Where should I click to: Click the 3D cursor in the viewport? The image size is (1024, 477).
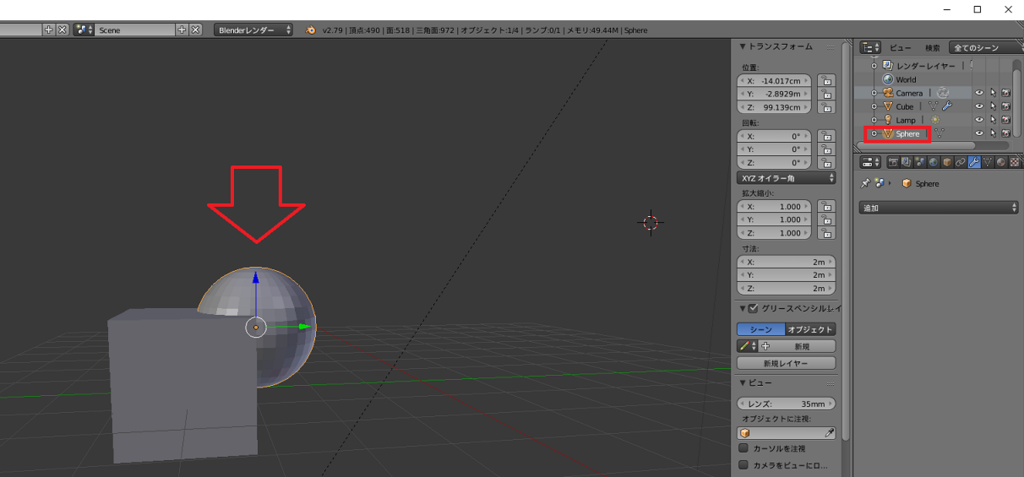[x=650, y=223]
